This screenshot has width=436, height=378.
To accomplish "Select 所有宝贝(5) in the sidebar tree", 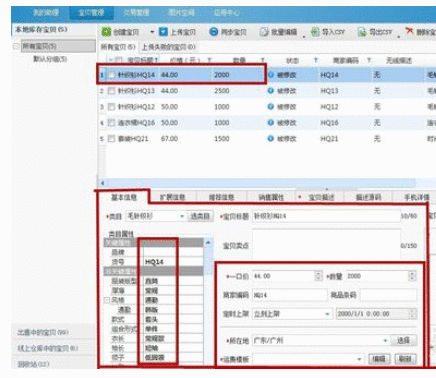I will pyautogui.click(x=58, y=46).
